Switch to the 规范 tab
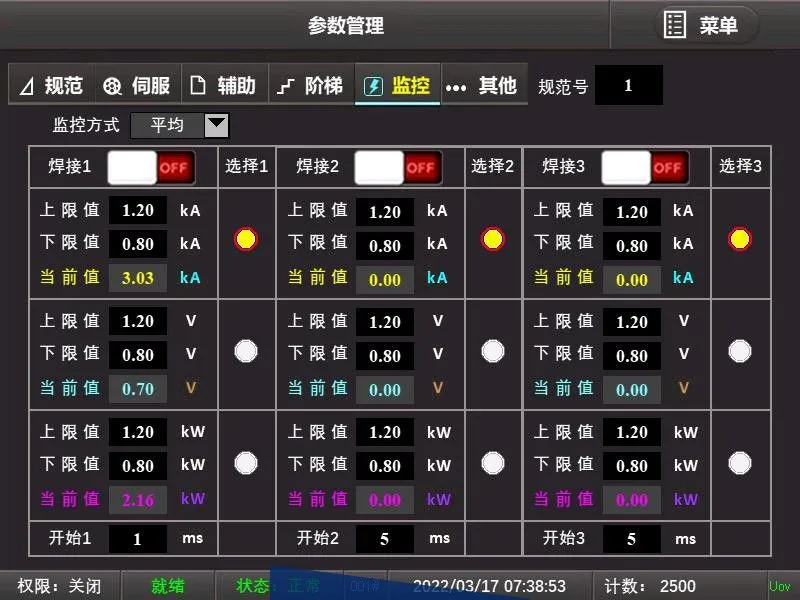The width and height of the screenshot is (800, 600). click(x=51, y=86)
